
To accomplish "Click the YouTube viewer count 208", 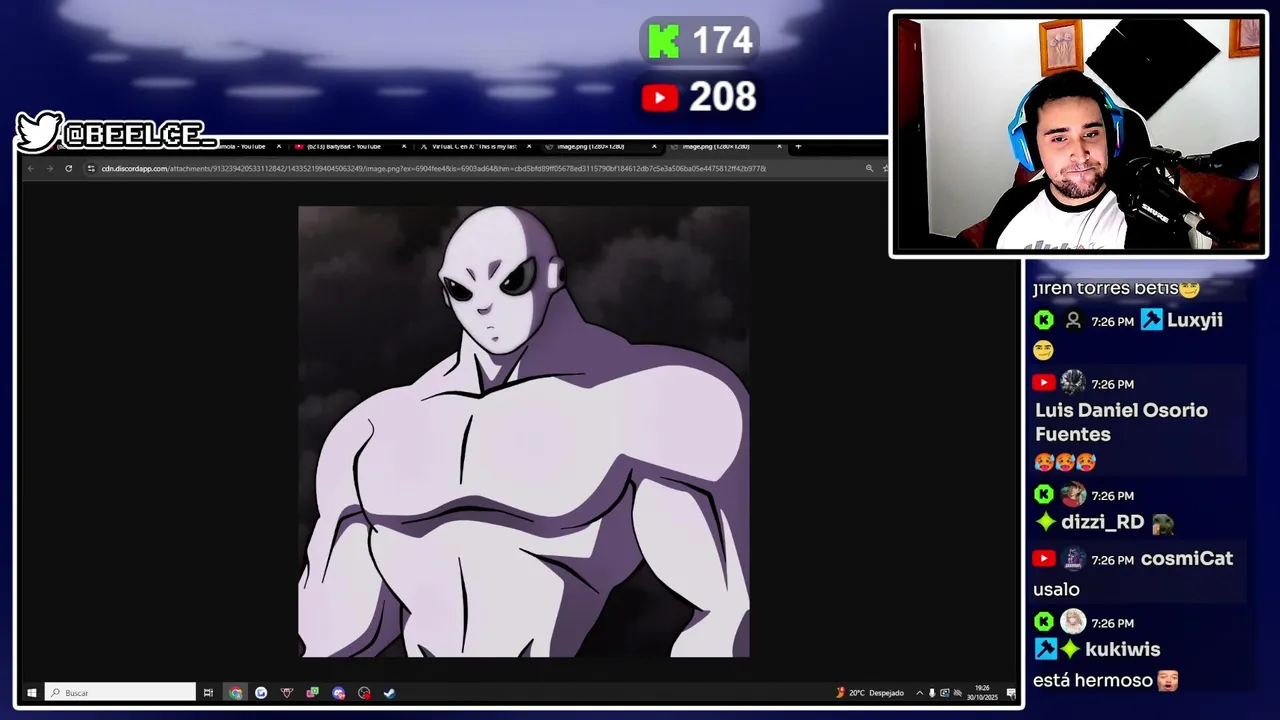I will coord(722,97).
